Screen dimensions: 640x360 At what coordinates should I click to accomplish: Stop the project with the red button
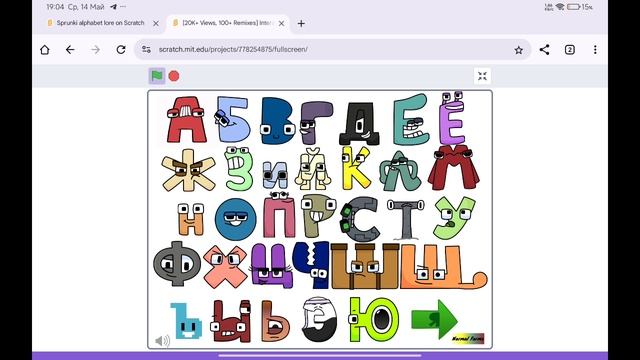click(x=174, y=76)
